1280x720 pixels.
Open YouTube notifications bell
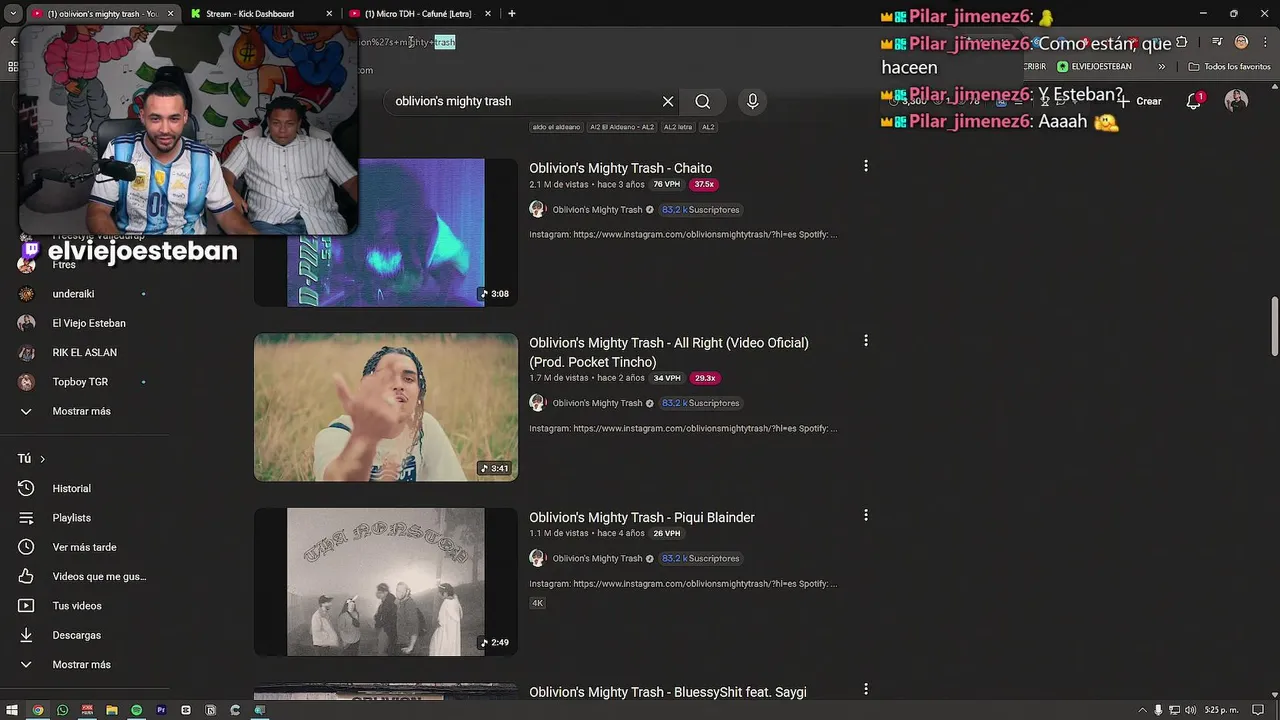click(x=1194, y=101)
